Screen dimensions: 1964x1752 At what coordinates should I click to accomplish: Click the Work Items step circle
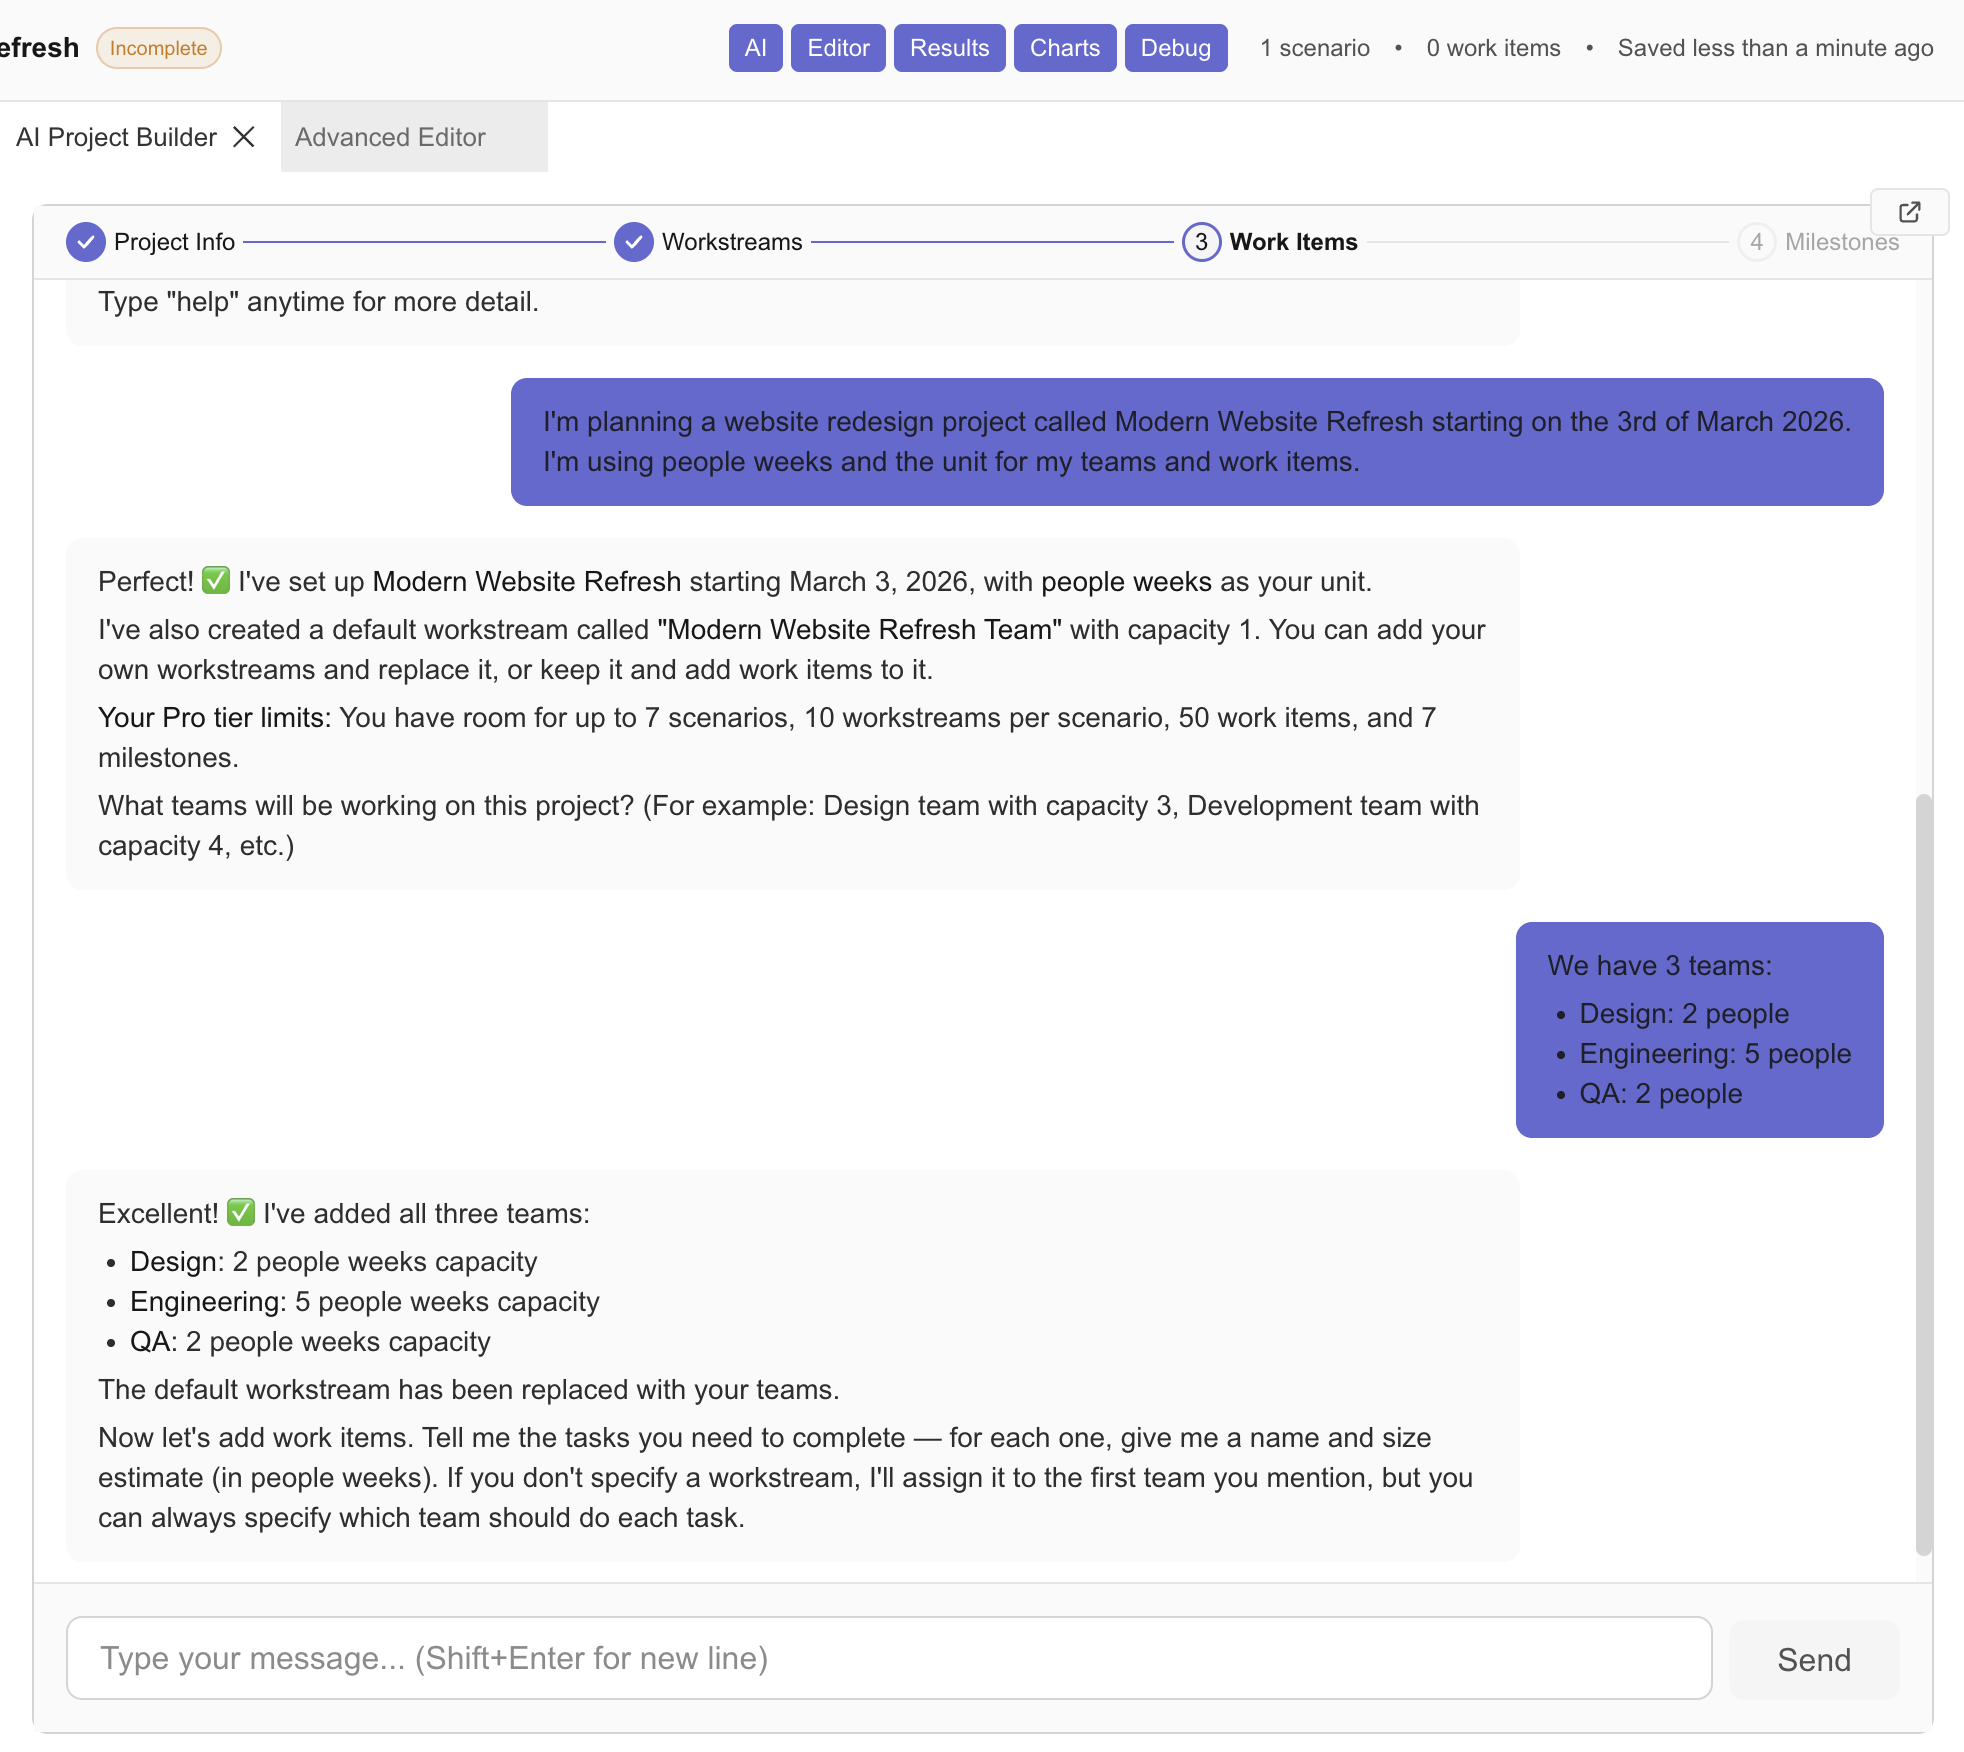click(x=1201, y=242)
